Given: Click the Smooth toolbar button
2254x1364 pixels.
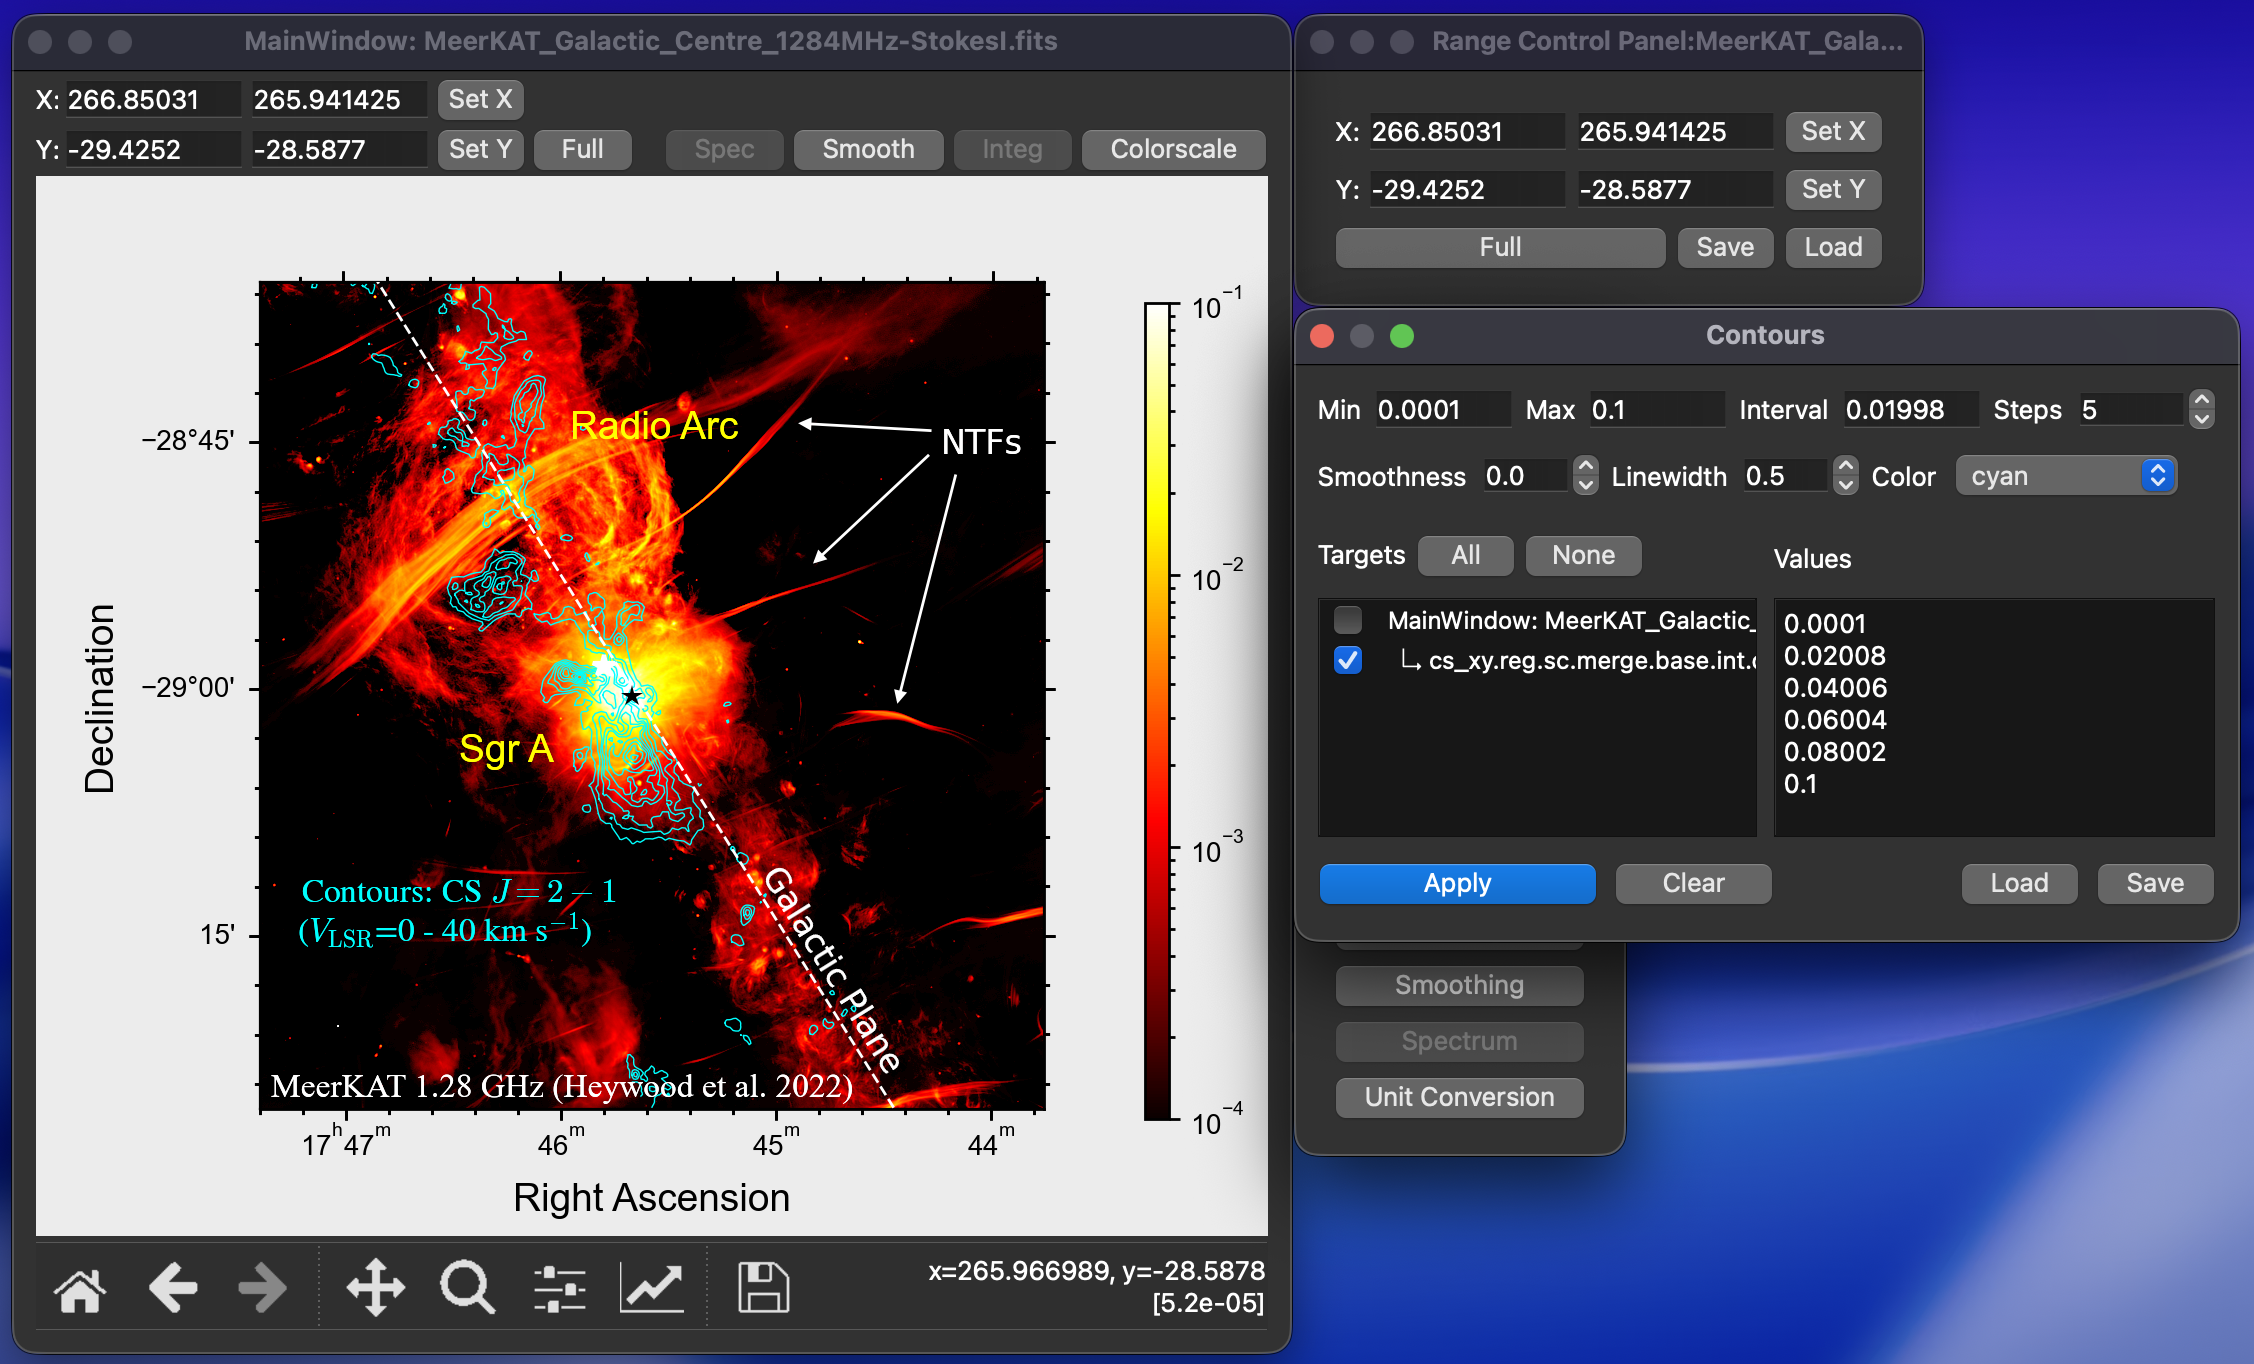Looking at the screenshot, I should (x=868, y=149).
